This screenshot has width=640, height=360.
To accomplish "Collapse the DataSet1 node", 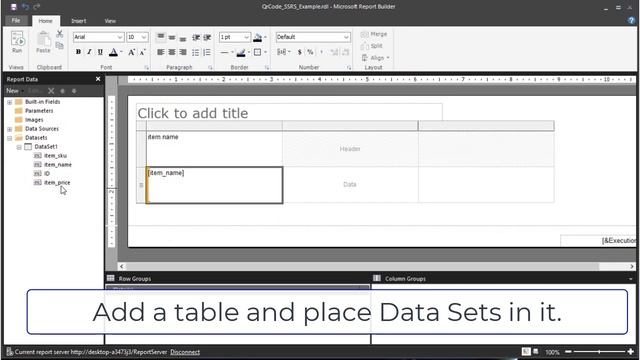I will [x=19, y=147].
